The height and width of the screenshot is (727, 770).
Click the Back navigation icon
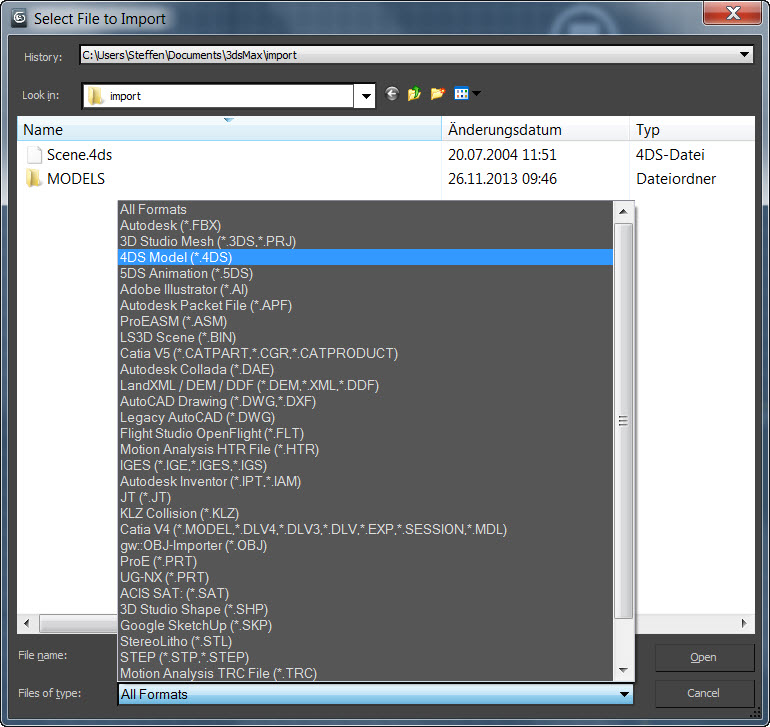[391, 95]
